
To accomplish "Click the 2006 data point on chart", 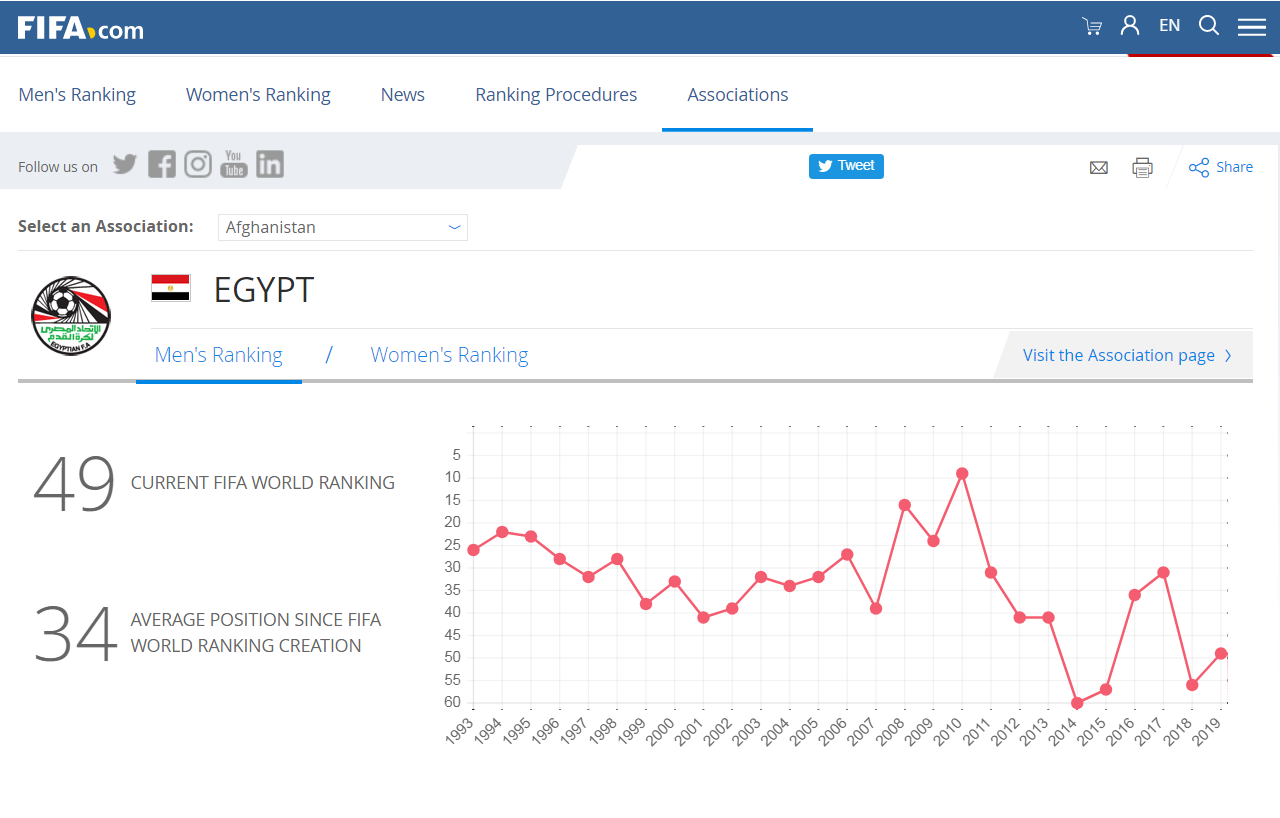I will (847, 554).
